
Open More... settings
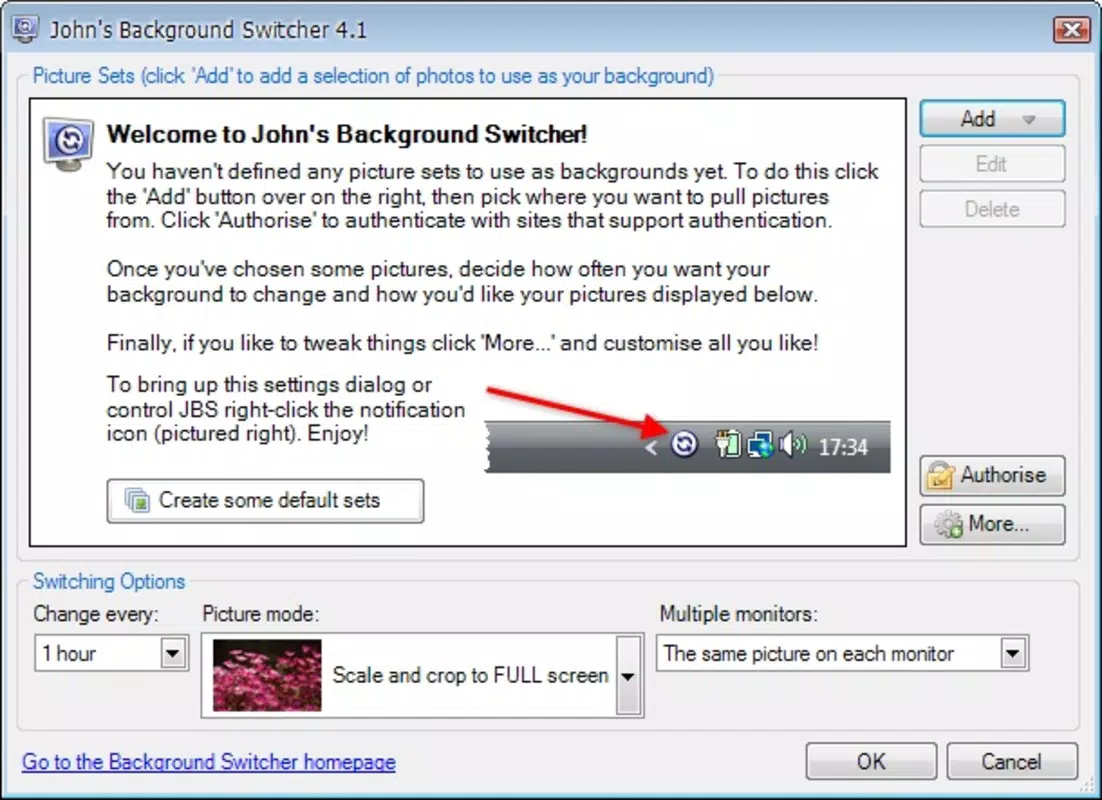[992, 524]
